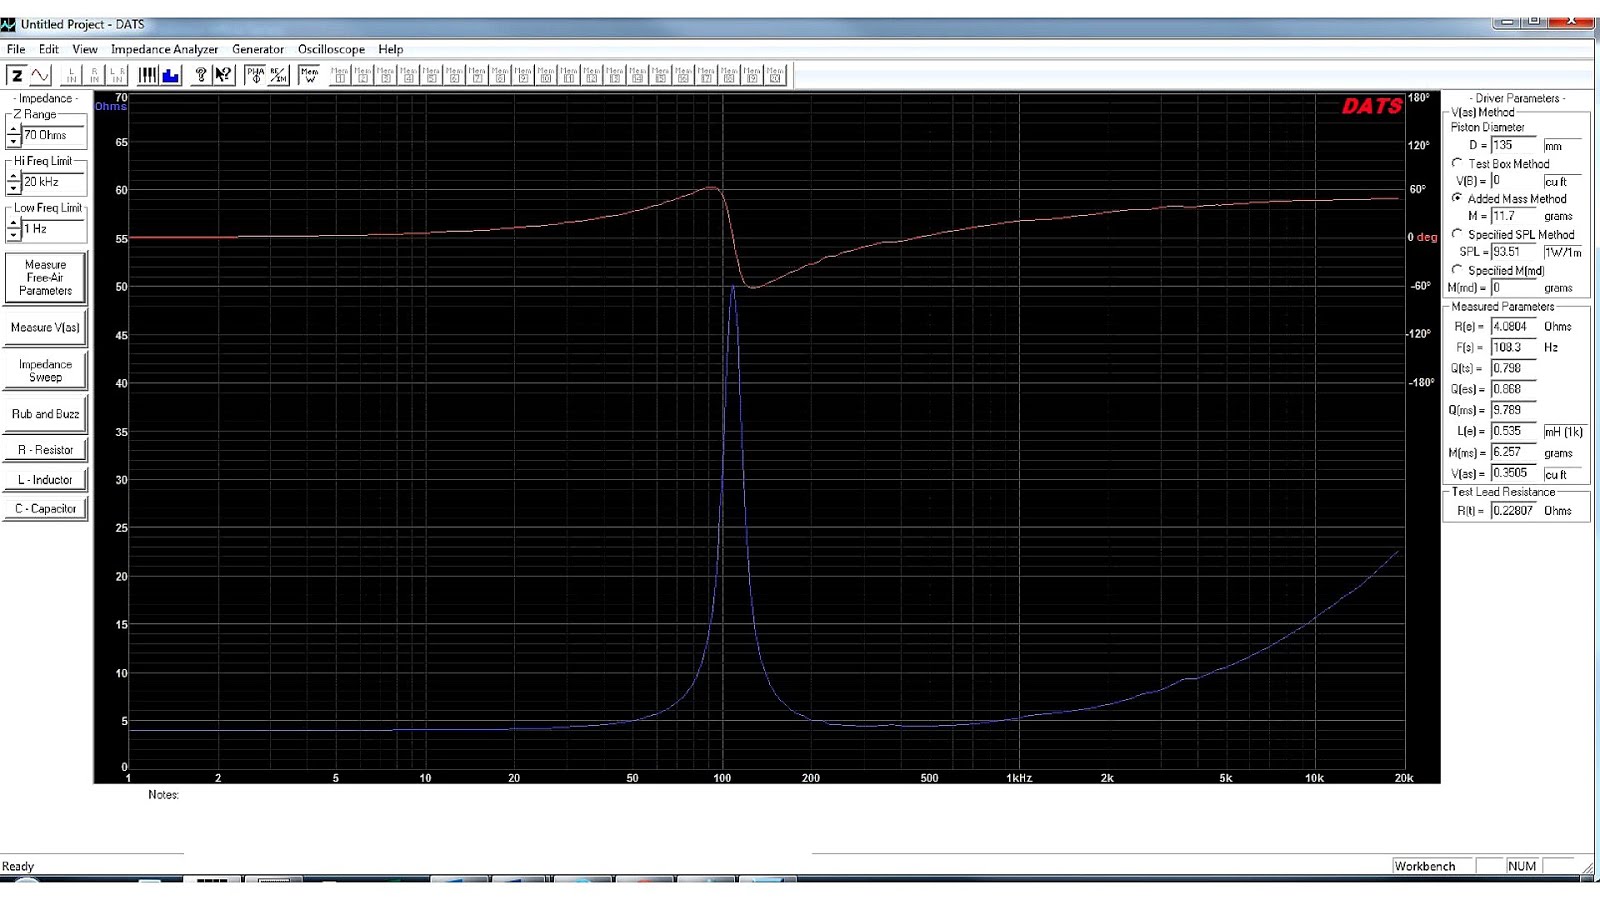1600x900 pixels.
Task: Open the SPL 1W/1m unit box
Action: pyautogui.click(x=1563, y=252)
